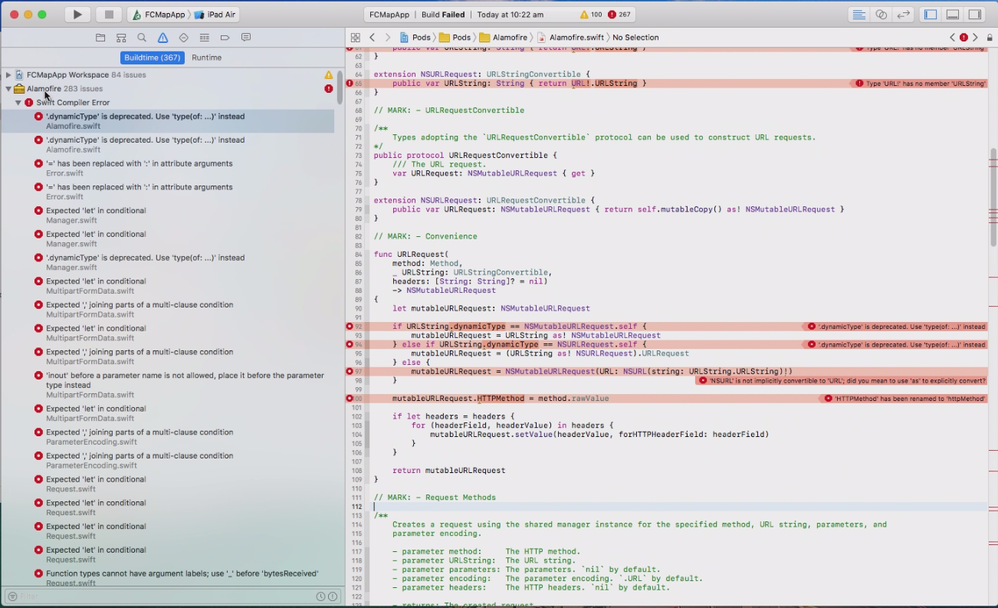
Task: Click the iPad Air device destination
Action: (x=220, y=15)
